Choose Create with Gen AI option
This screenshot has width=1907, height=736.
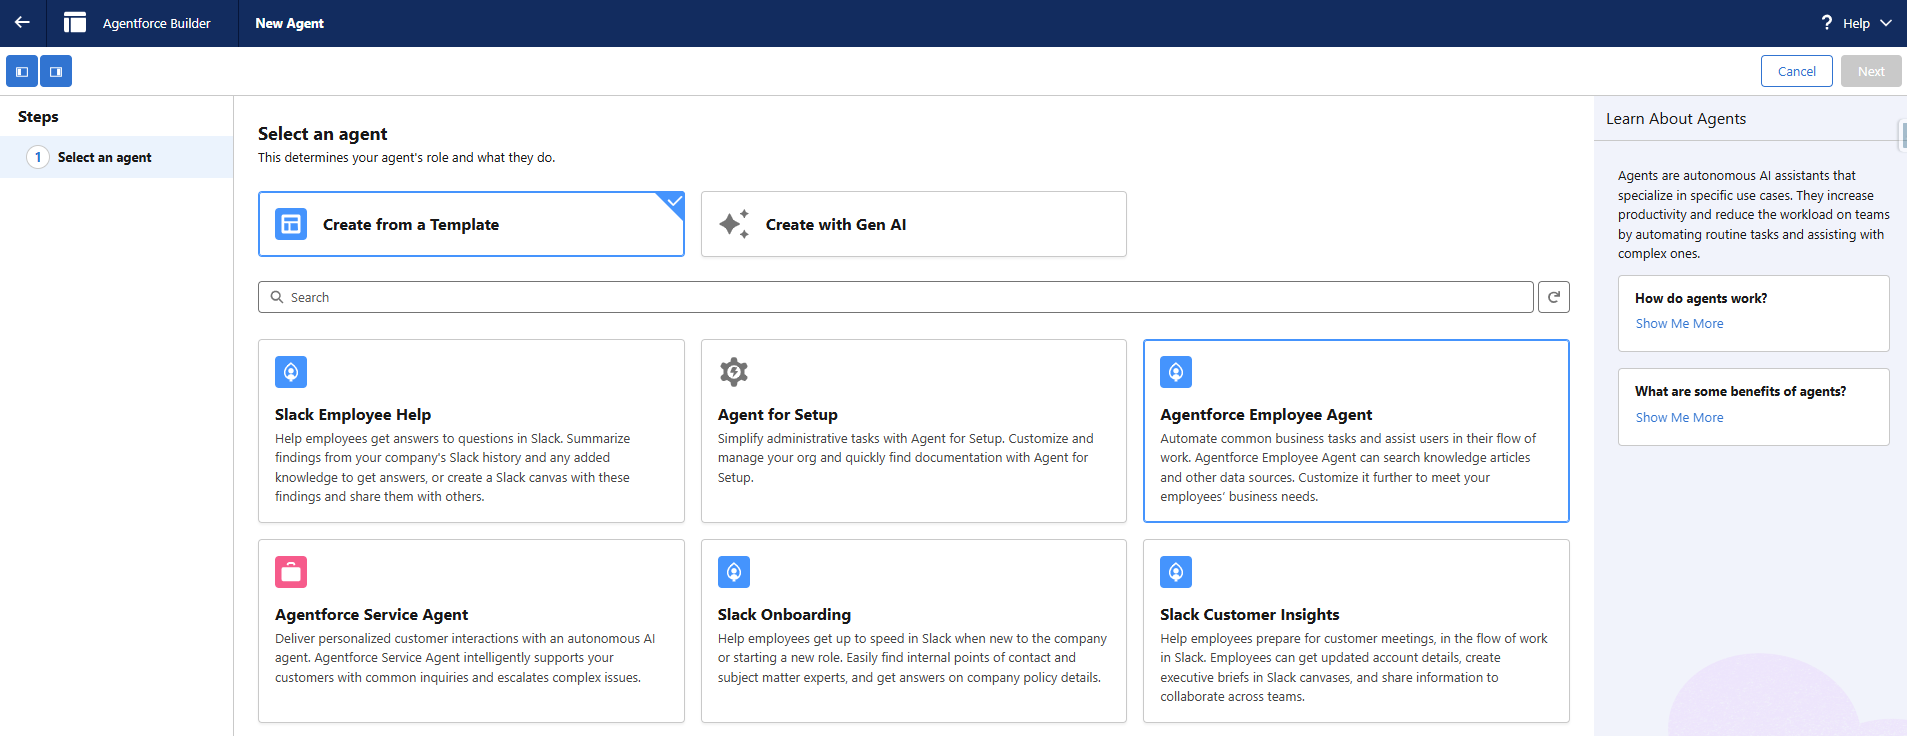coord(913,224)
